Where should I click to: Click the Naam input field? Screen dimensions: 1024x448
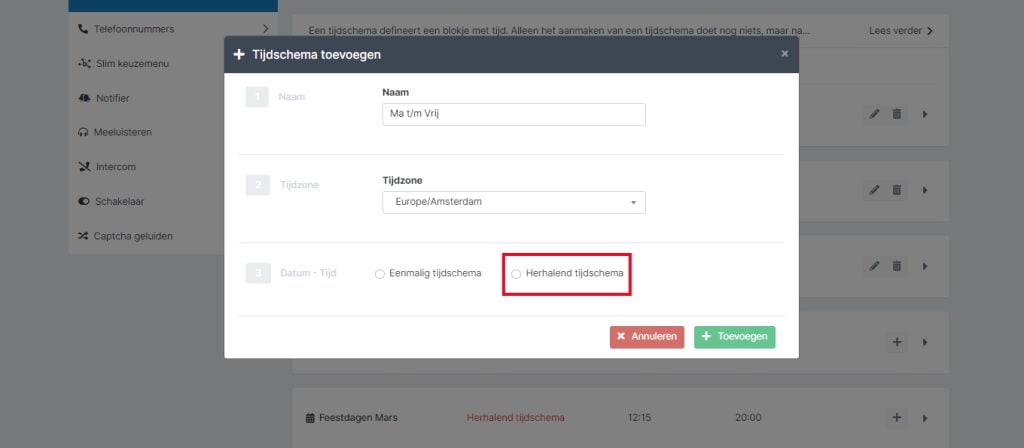point(514,114)
